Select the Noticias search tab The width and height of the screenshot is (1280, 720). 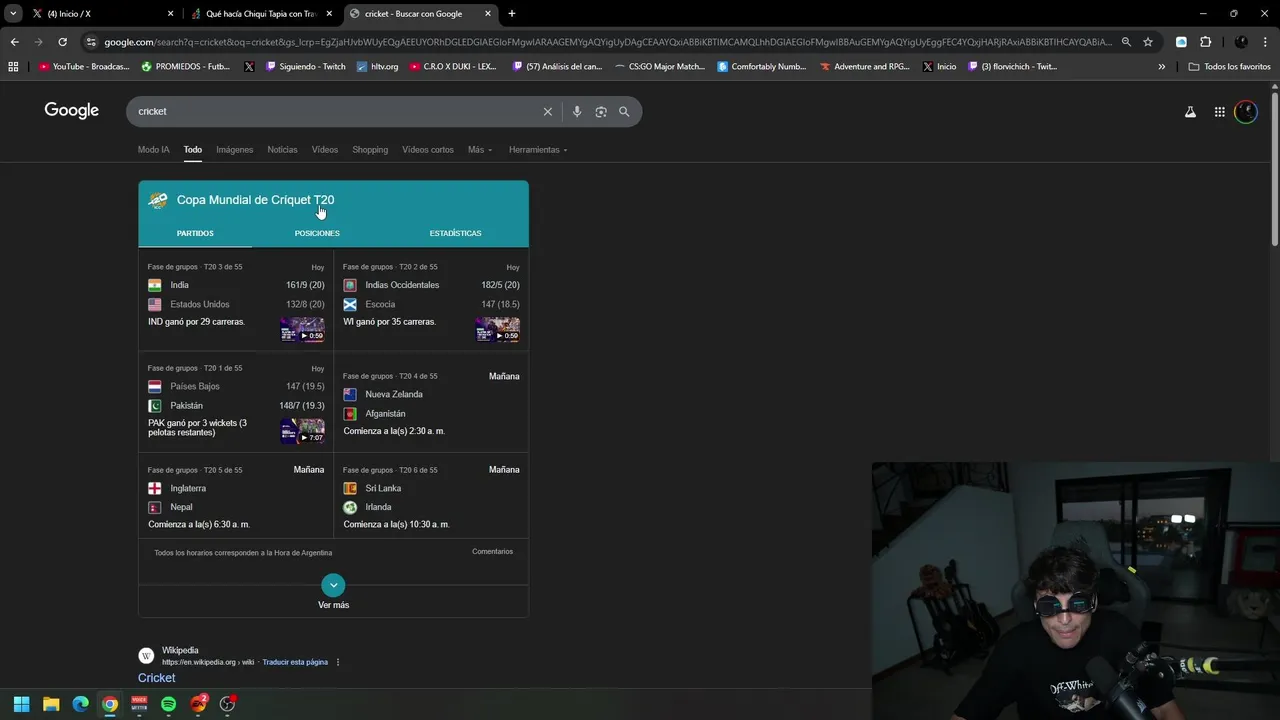(x=282, y=150)
